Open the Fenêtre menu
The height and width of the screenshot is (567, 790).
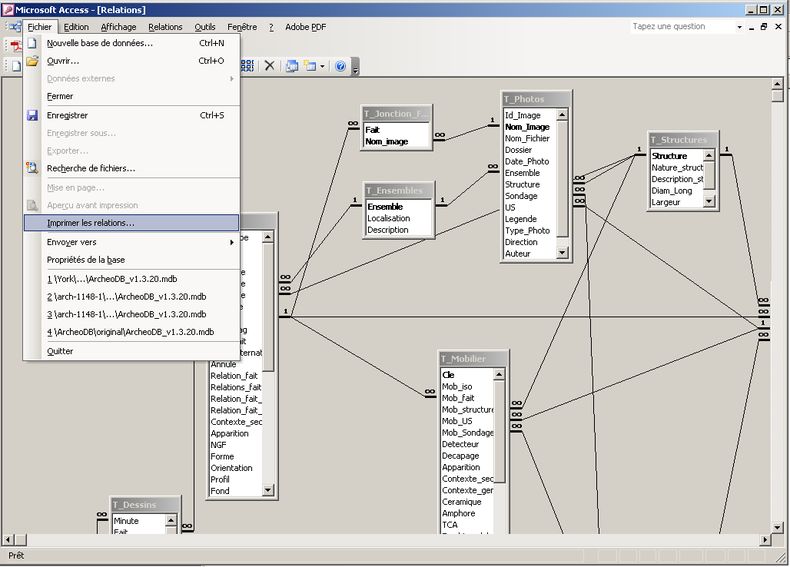click(x=242, y=27)
